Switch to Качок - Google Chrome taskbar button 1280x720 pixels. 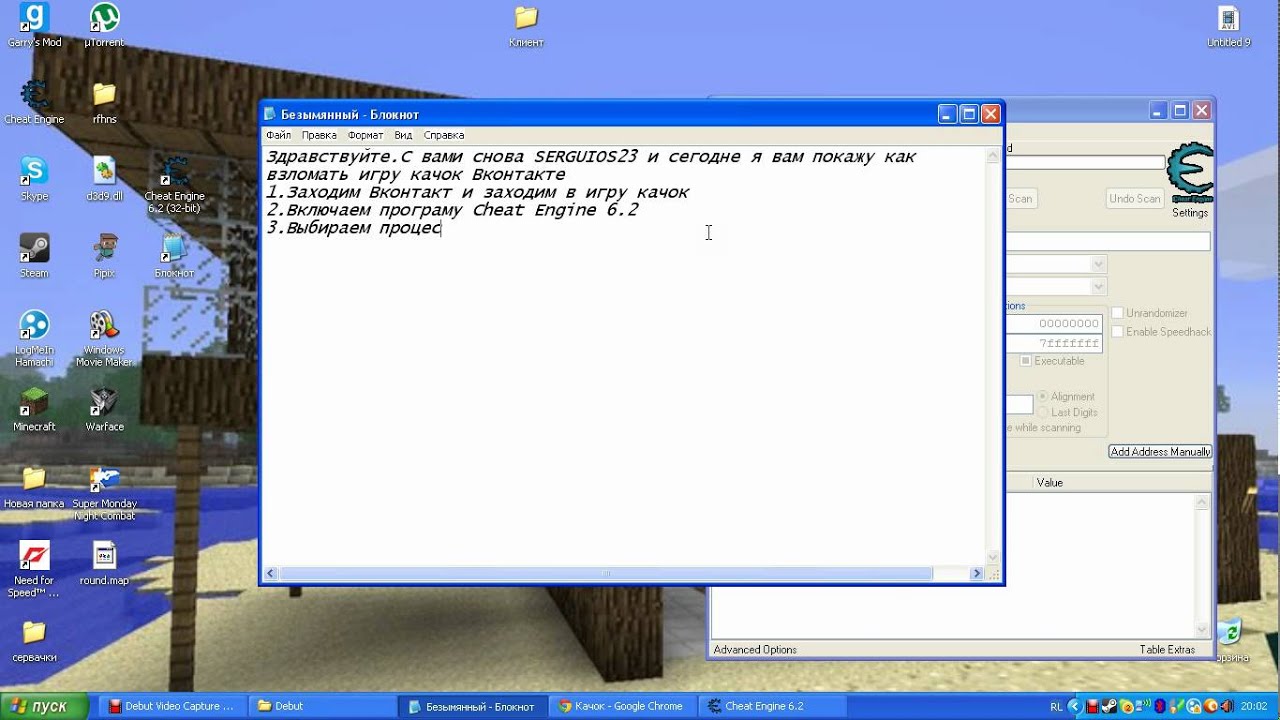[621, 706]
